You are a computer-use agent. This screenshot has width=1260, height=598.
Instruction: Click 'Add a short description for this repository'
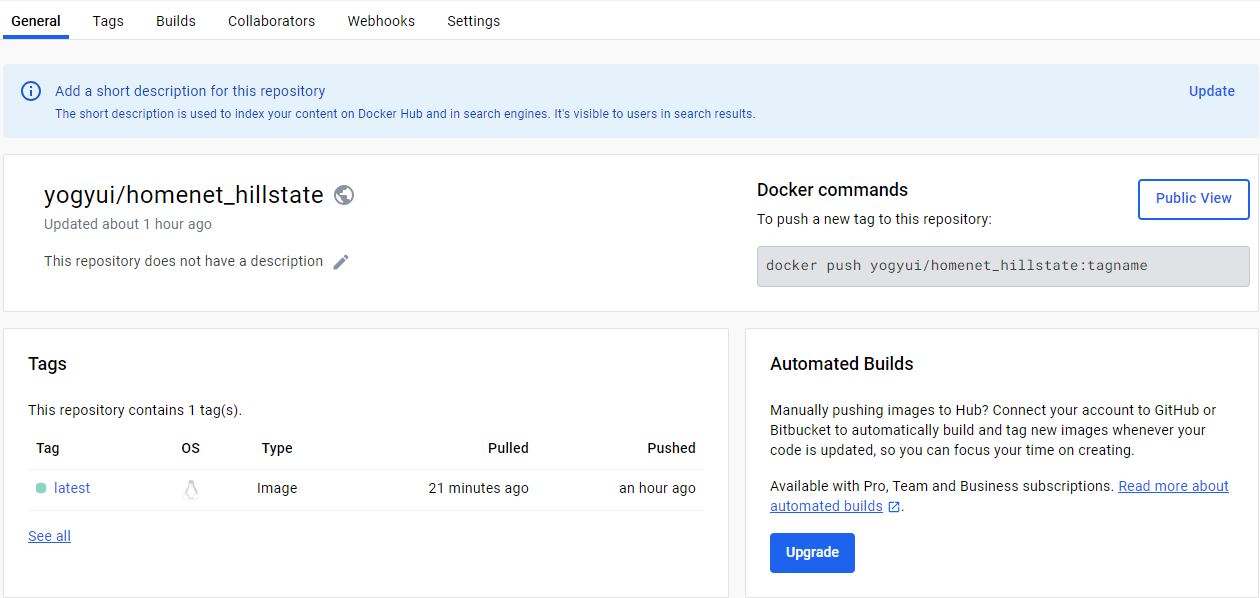[190, 91]
